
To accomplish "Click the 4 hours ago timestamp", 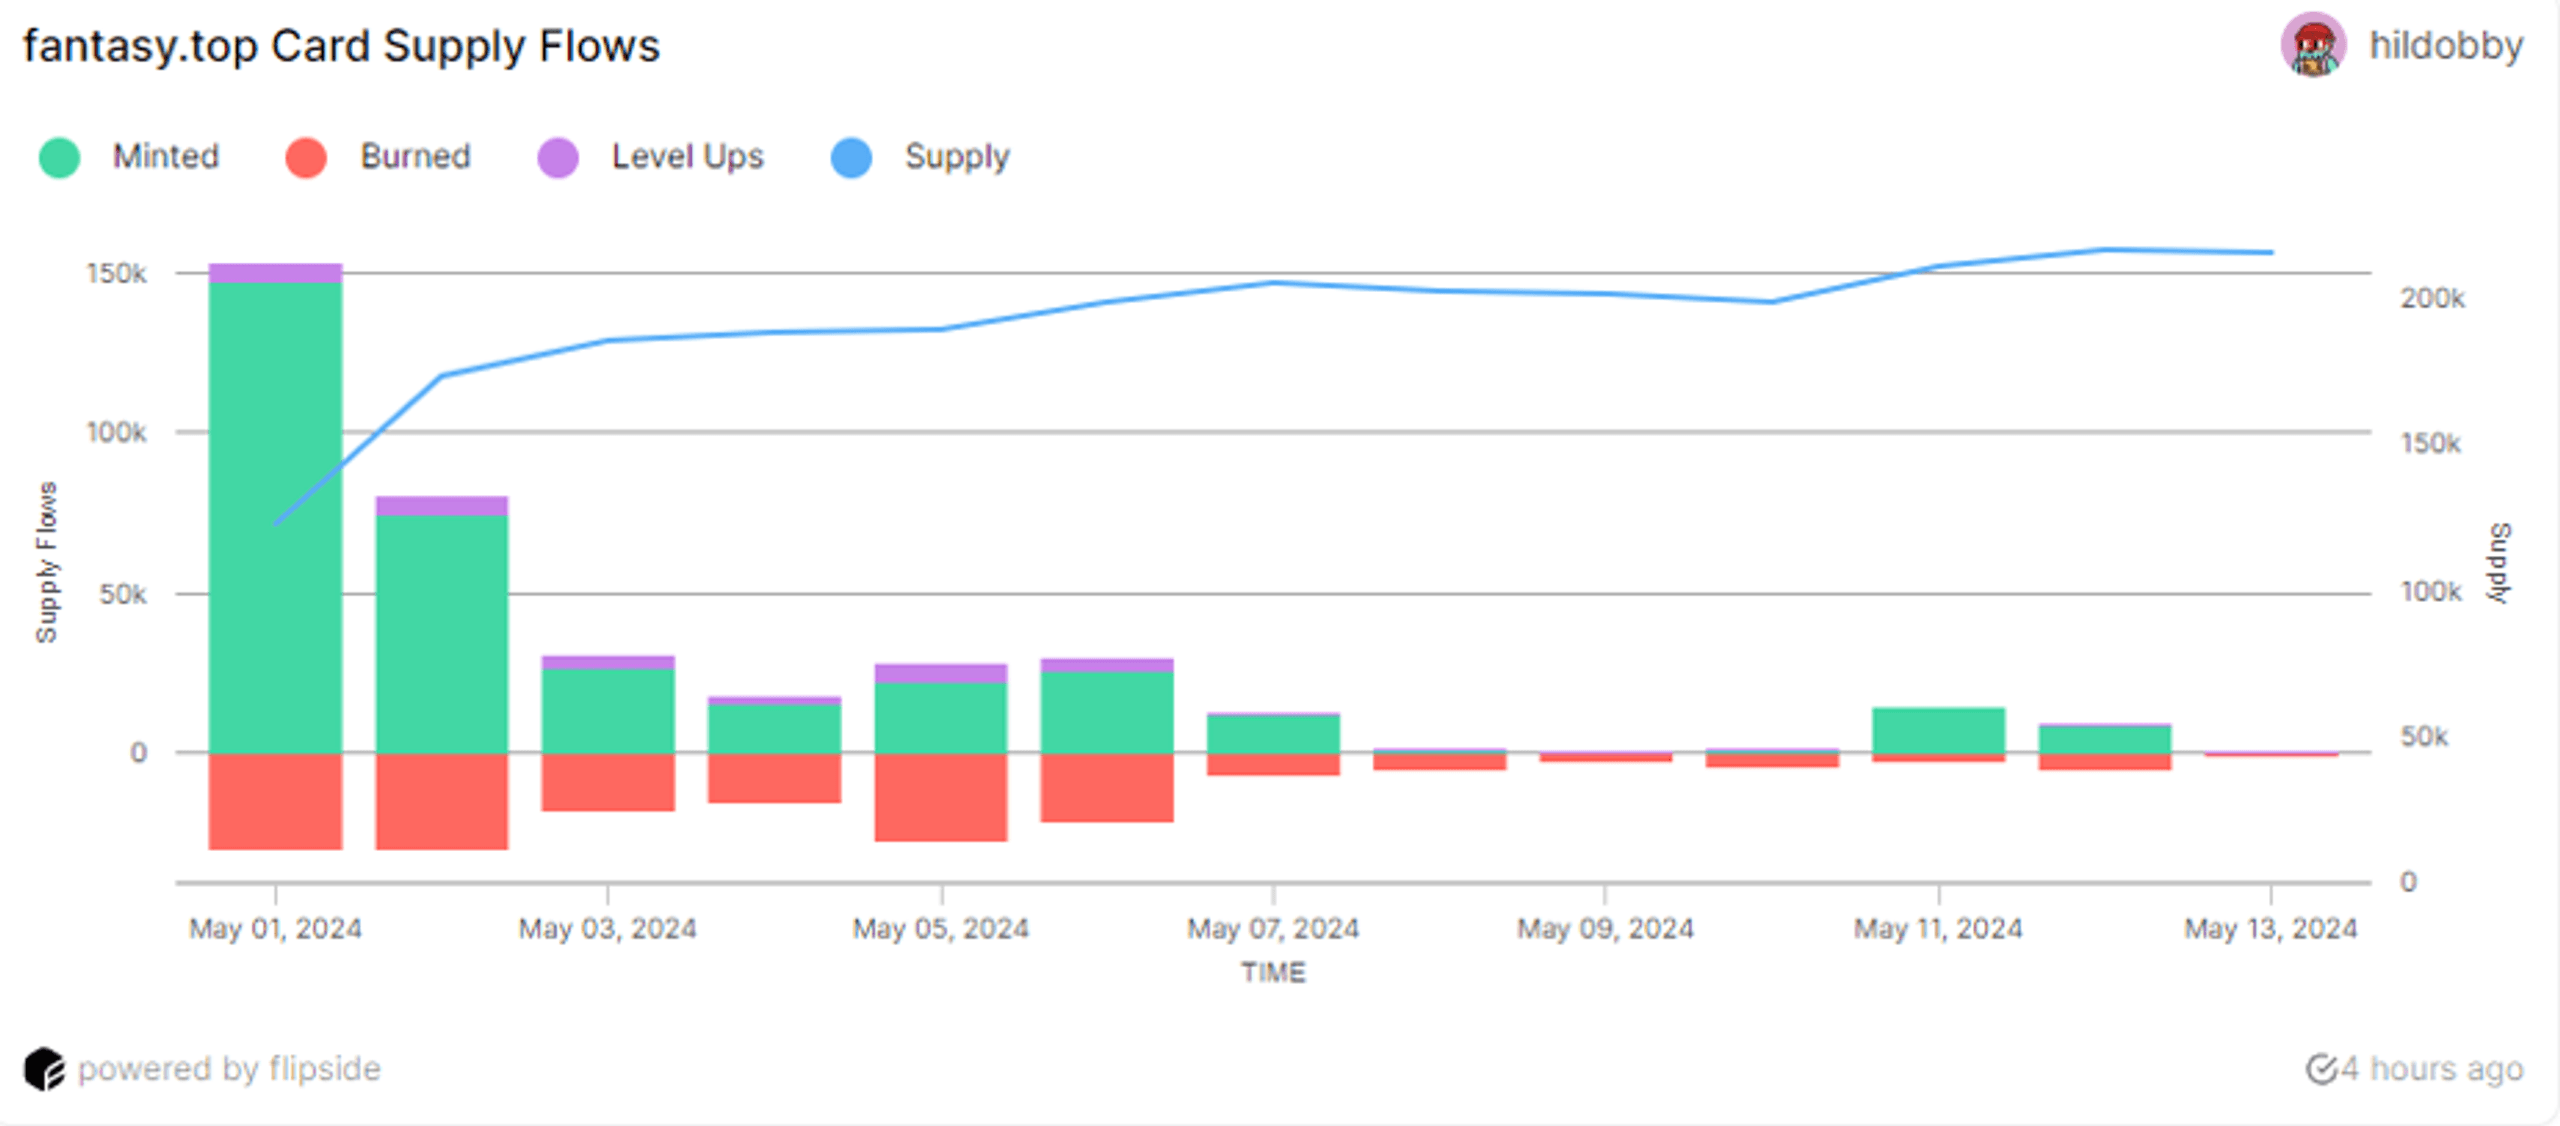I will click(x=2432, y=1069).
